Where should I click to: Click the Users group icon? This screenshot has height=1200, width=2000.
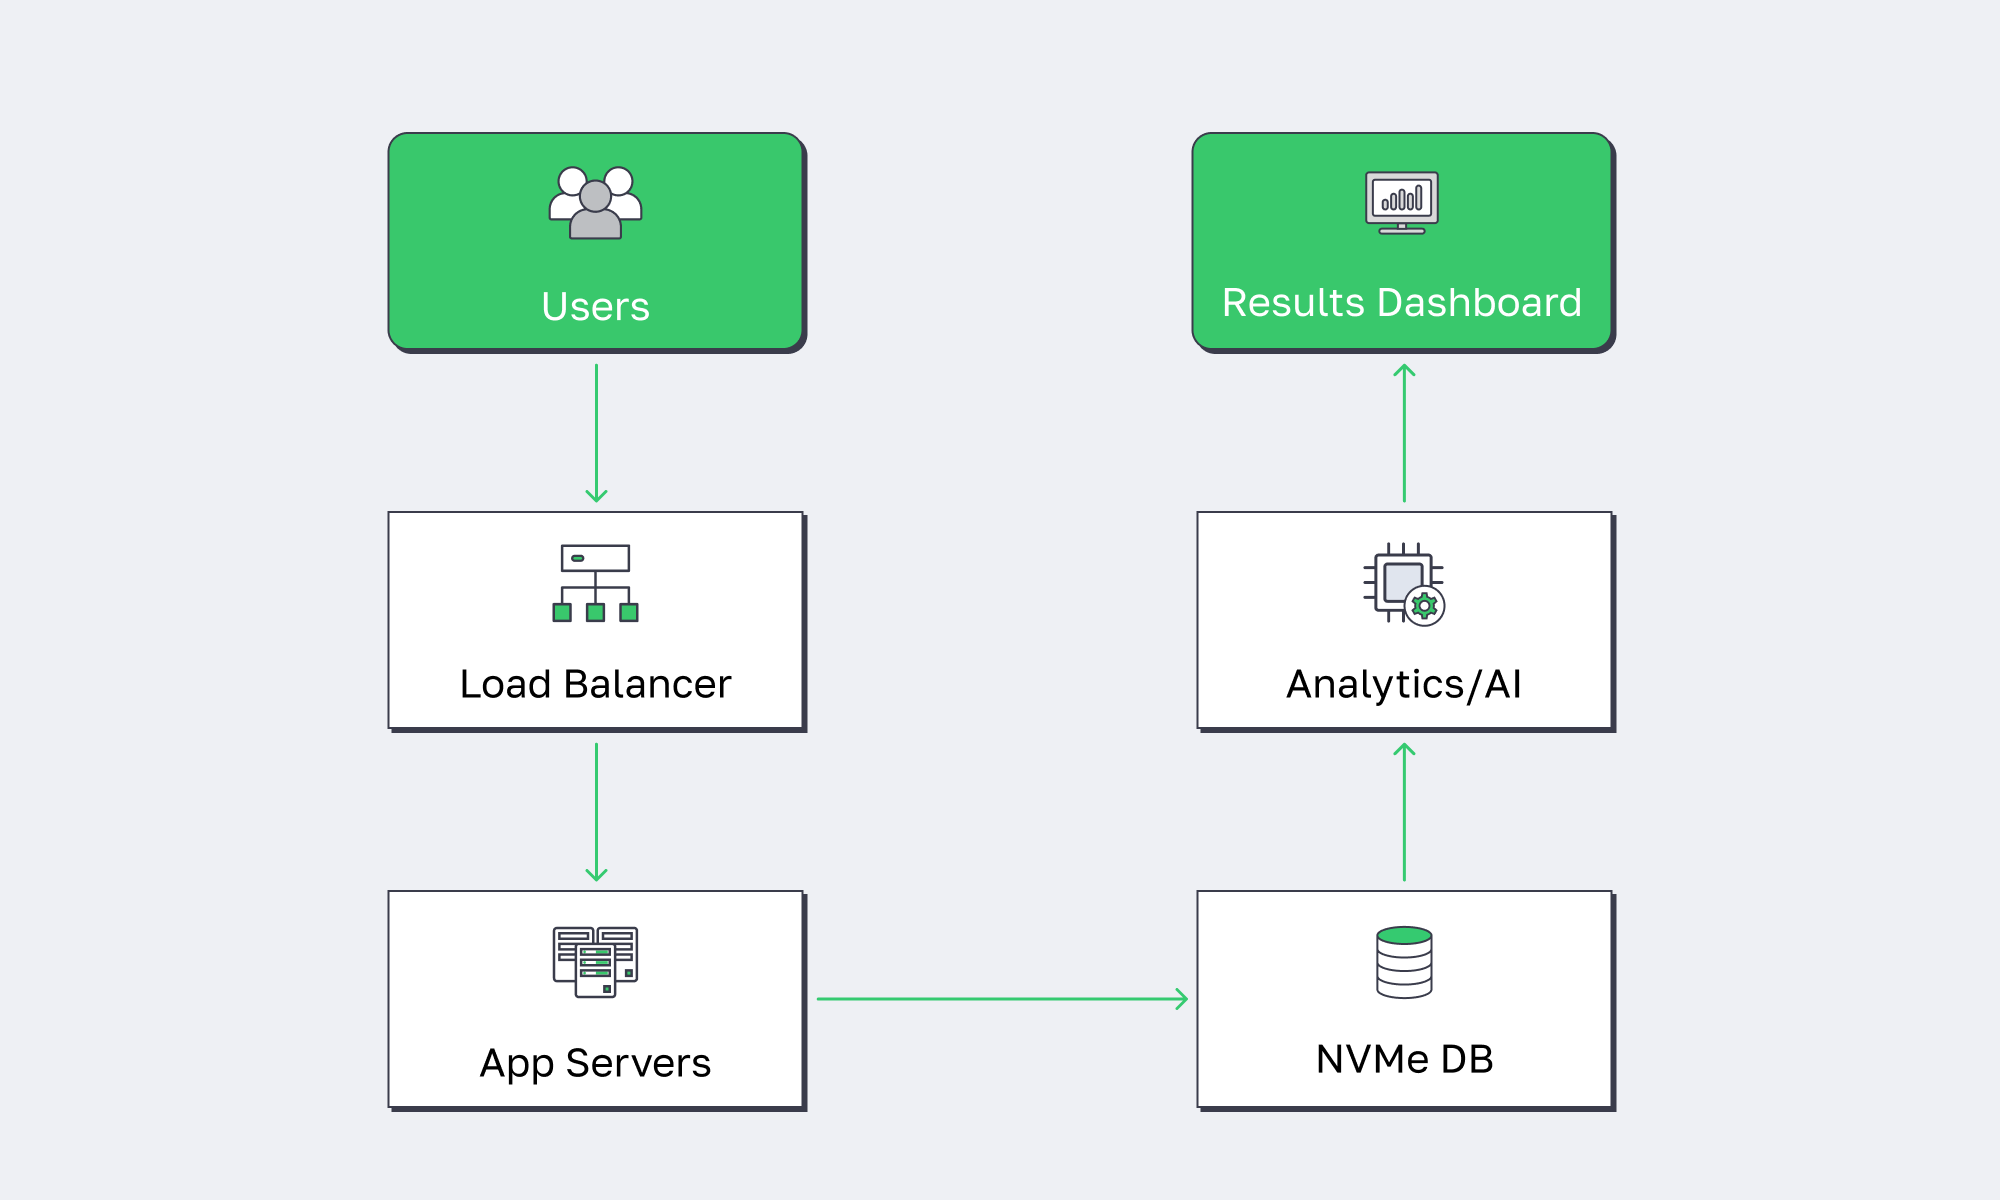pyautogui.click(x=597, y=205)
